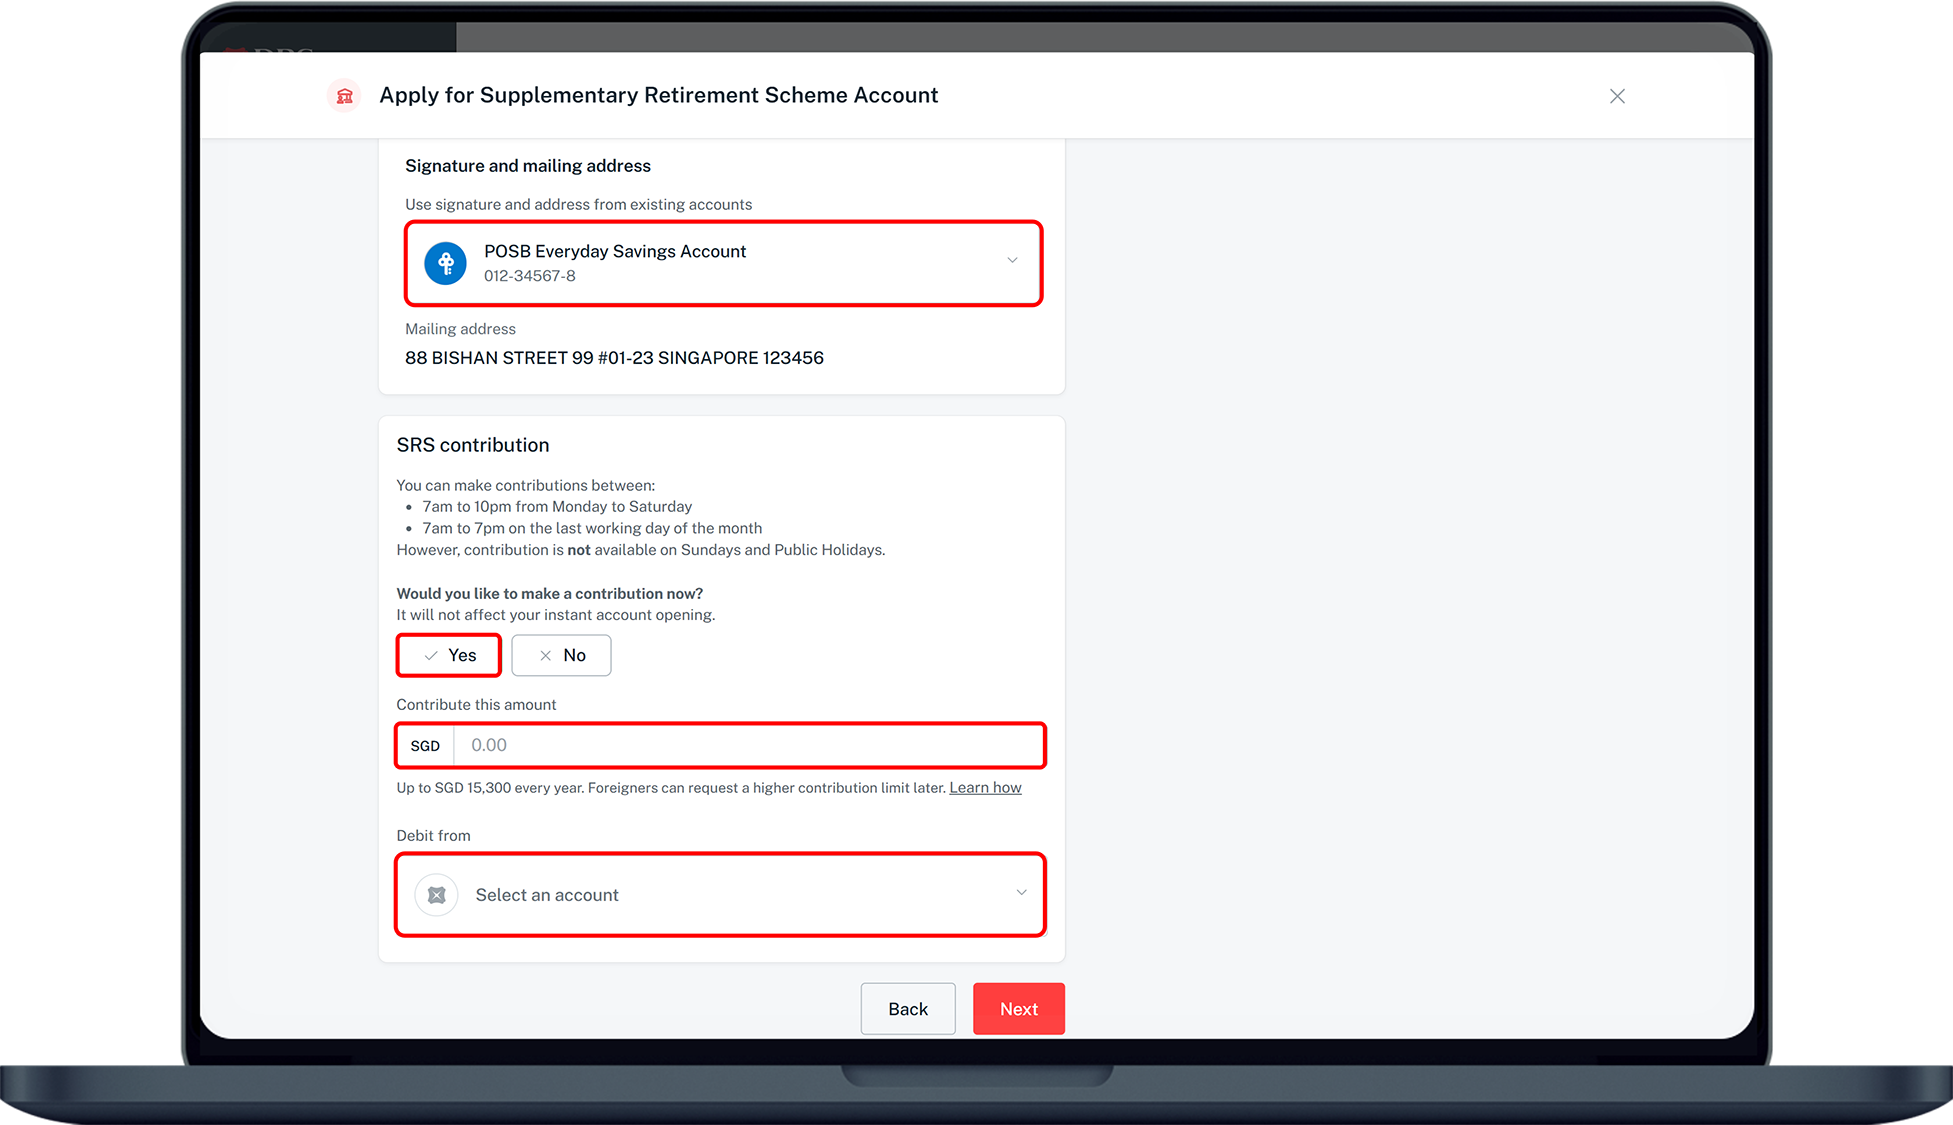Click the red bank icon in header
Screen dimensions: 1953x1125
coord(344,96)
